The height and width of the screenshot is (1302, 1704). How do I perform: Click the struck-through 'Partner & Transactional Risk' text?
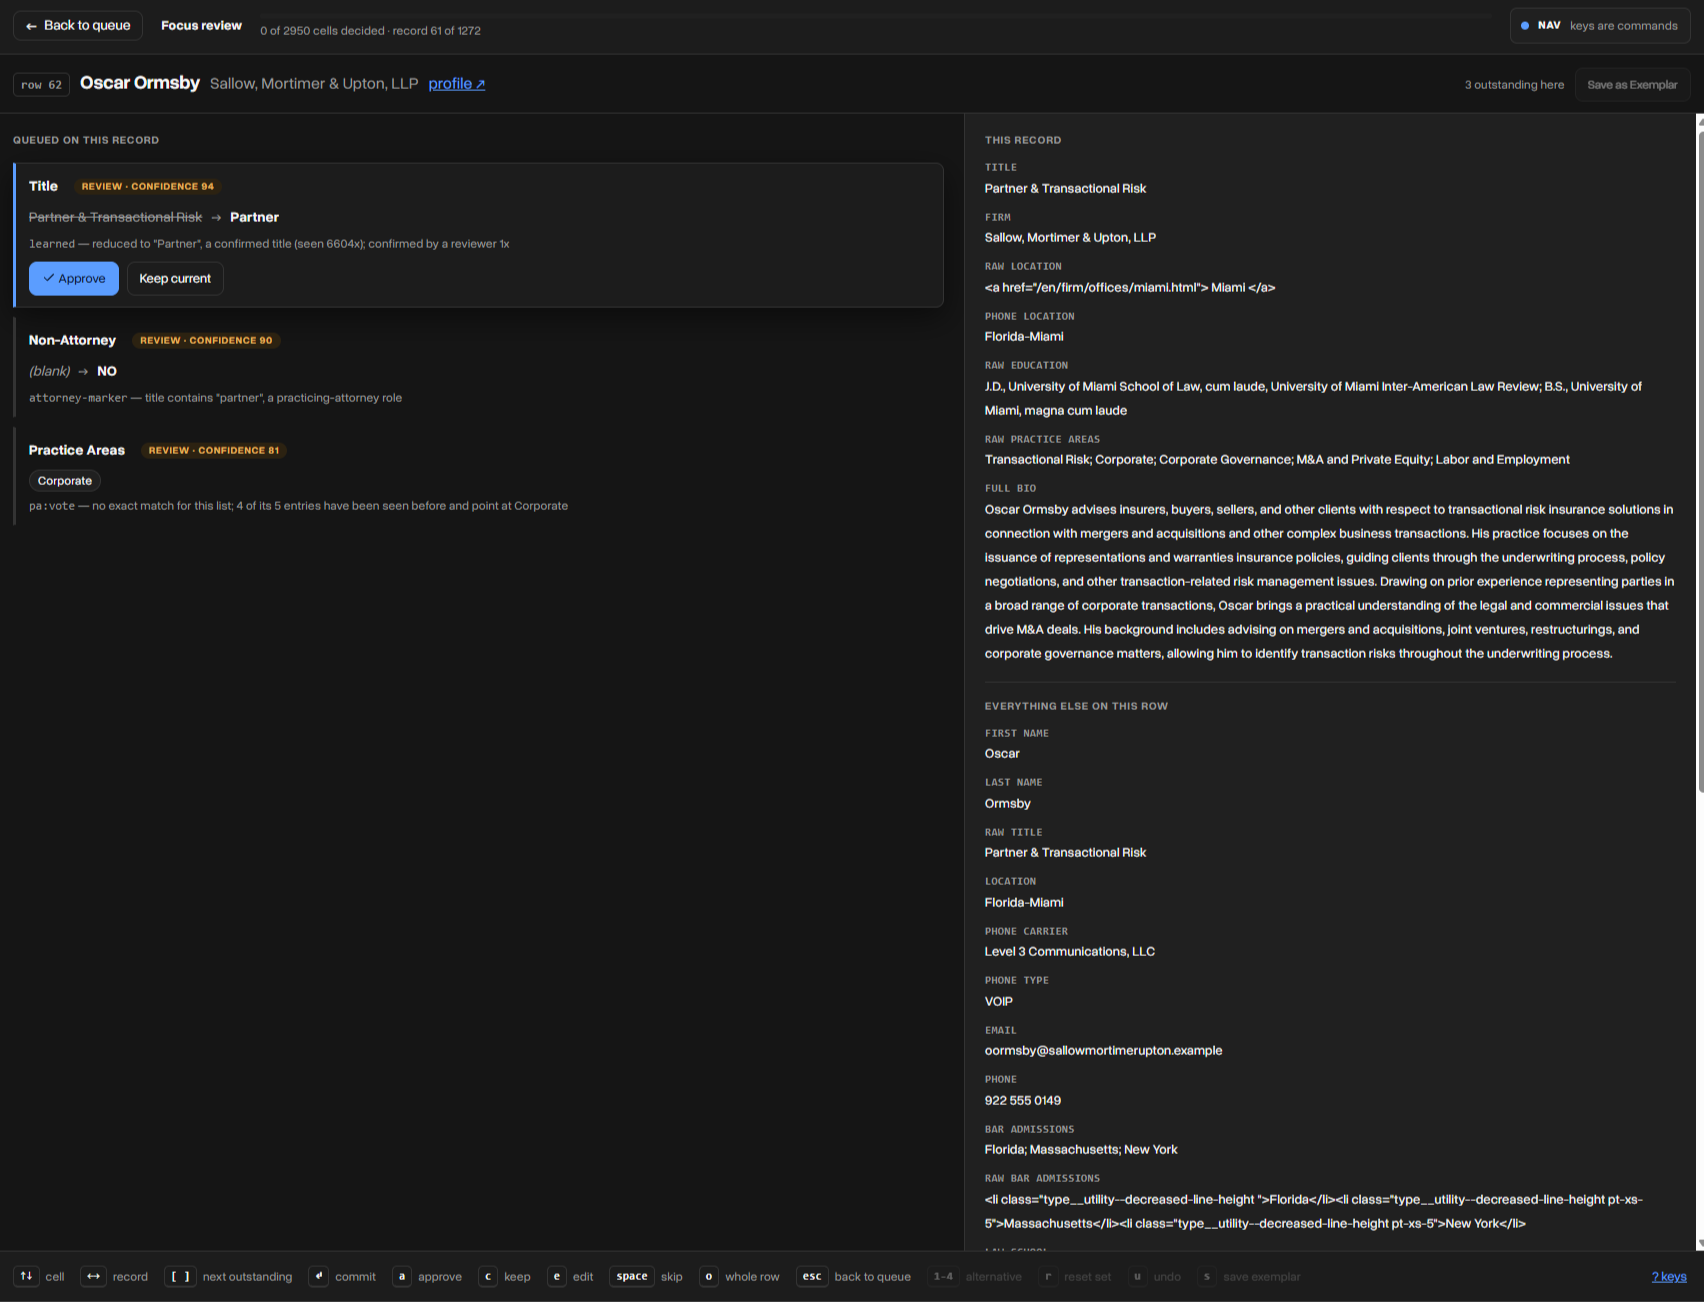click(115, 217)
